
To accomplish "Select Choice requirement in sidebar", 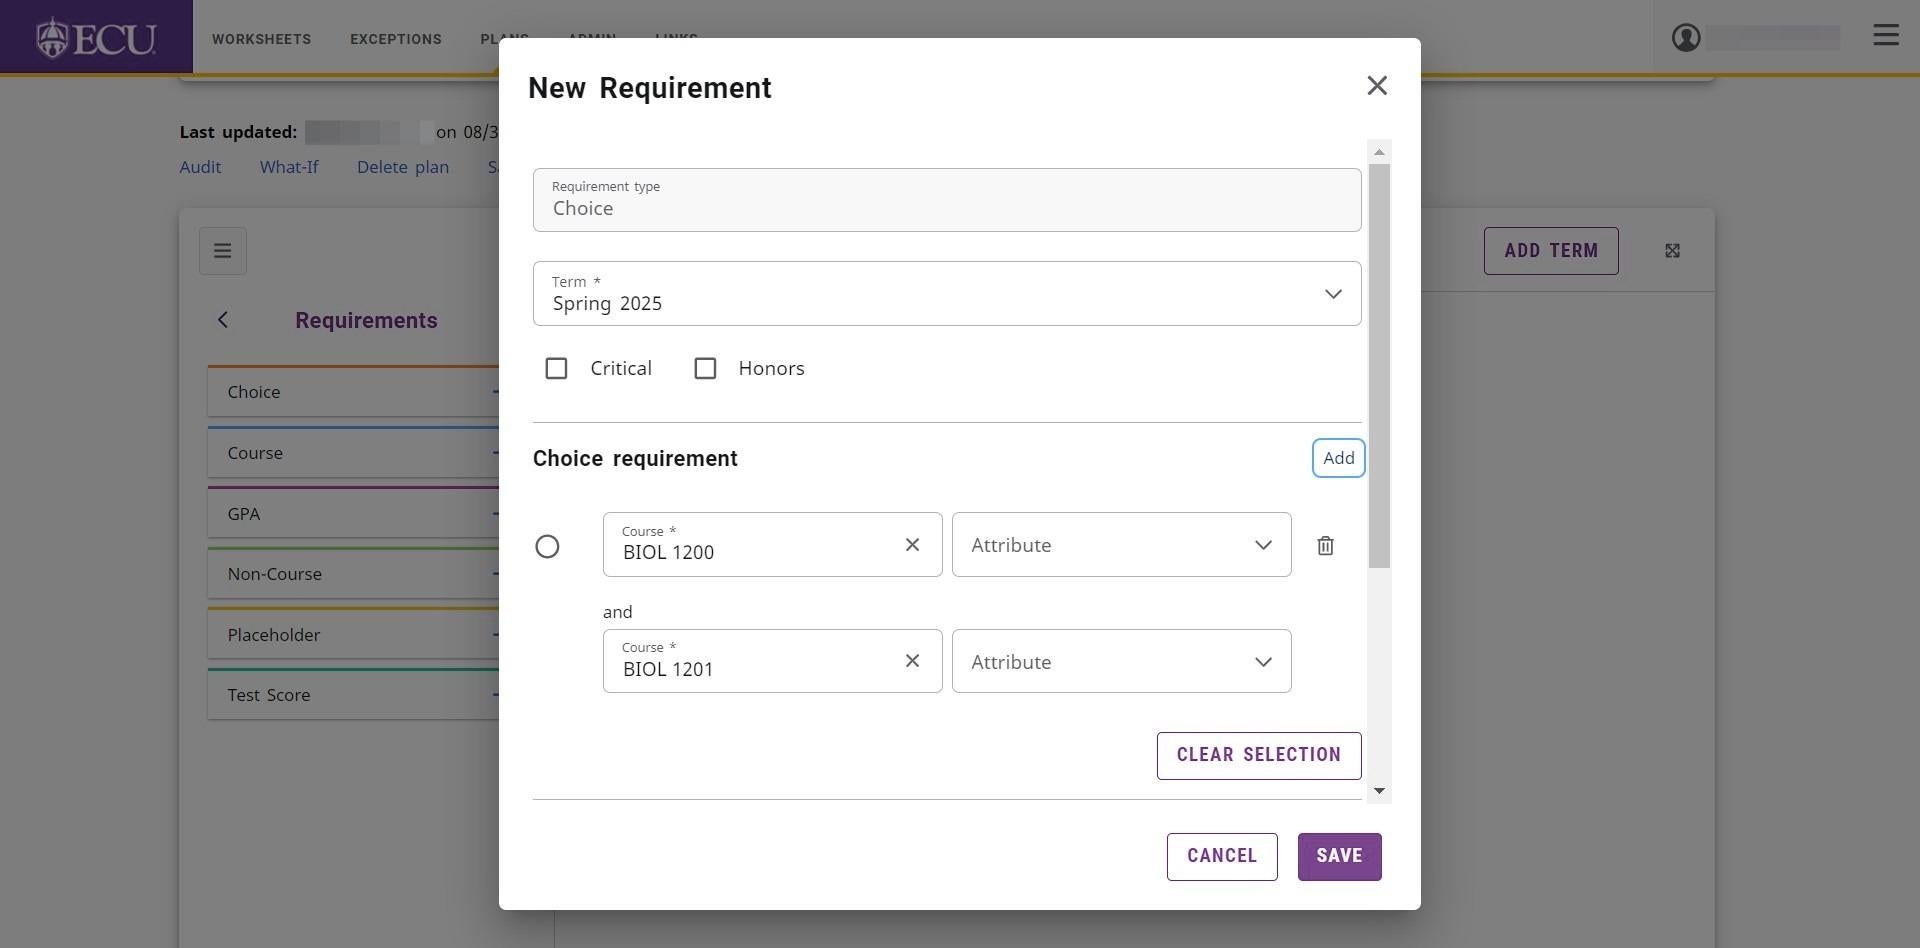I will pyautogui.click(x=353, y=392).
